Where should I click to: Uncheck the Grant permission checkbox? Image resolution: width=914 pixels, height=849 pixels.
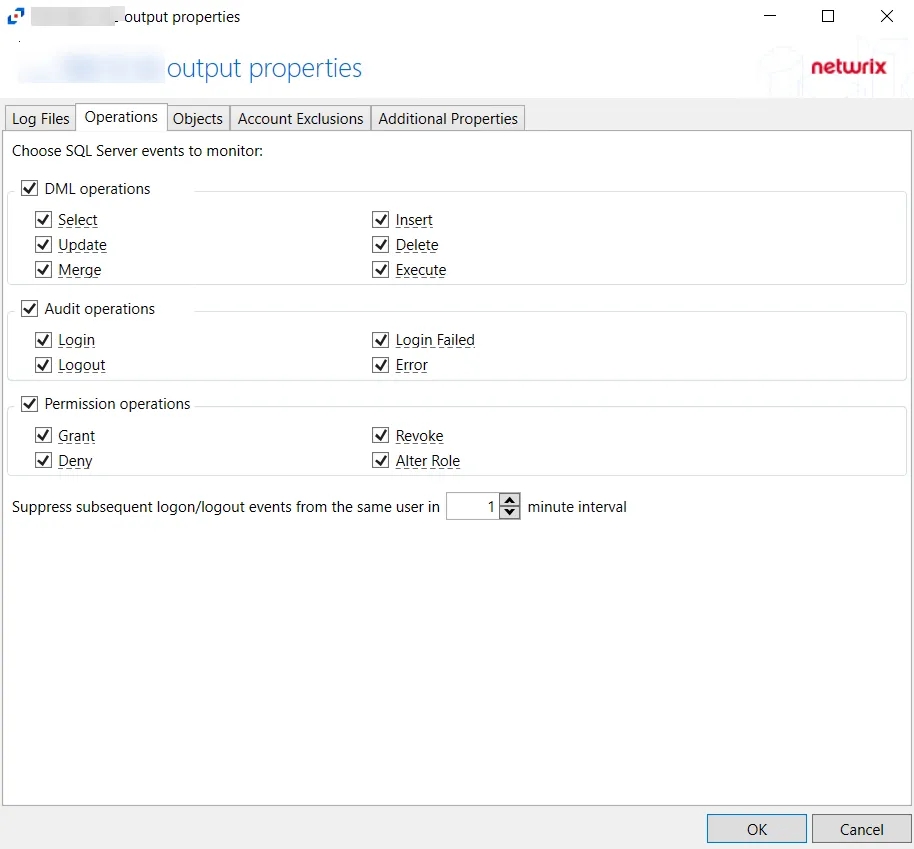(x=44, y=435)
